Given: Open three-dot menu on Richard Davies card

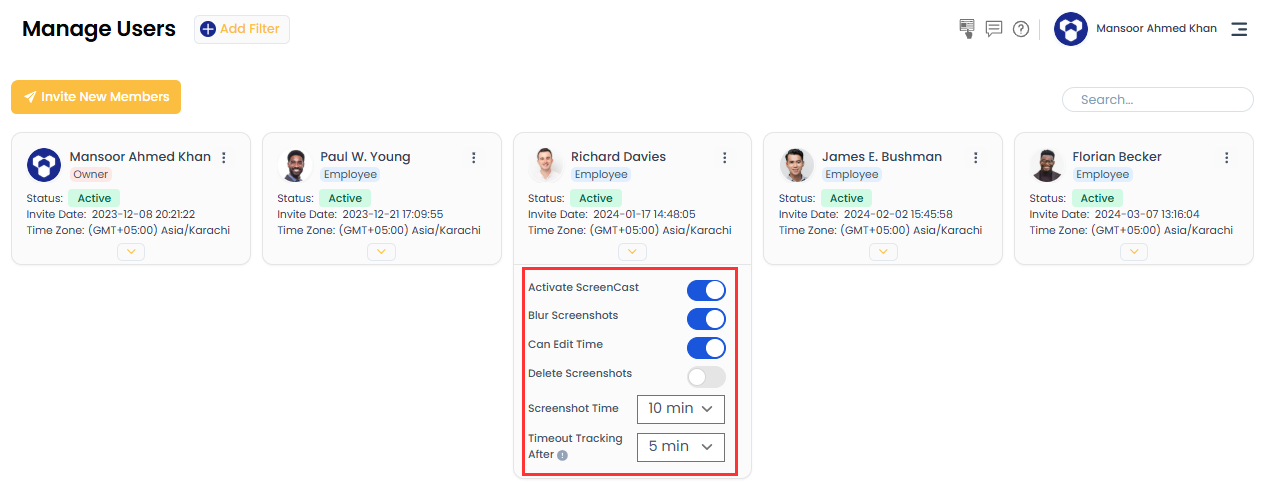Looking at the screenshot, I should coord(724,158).
